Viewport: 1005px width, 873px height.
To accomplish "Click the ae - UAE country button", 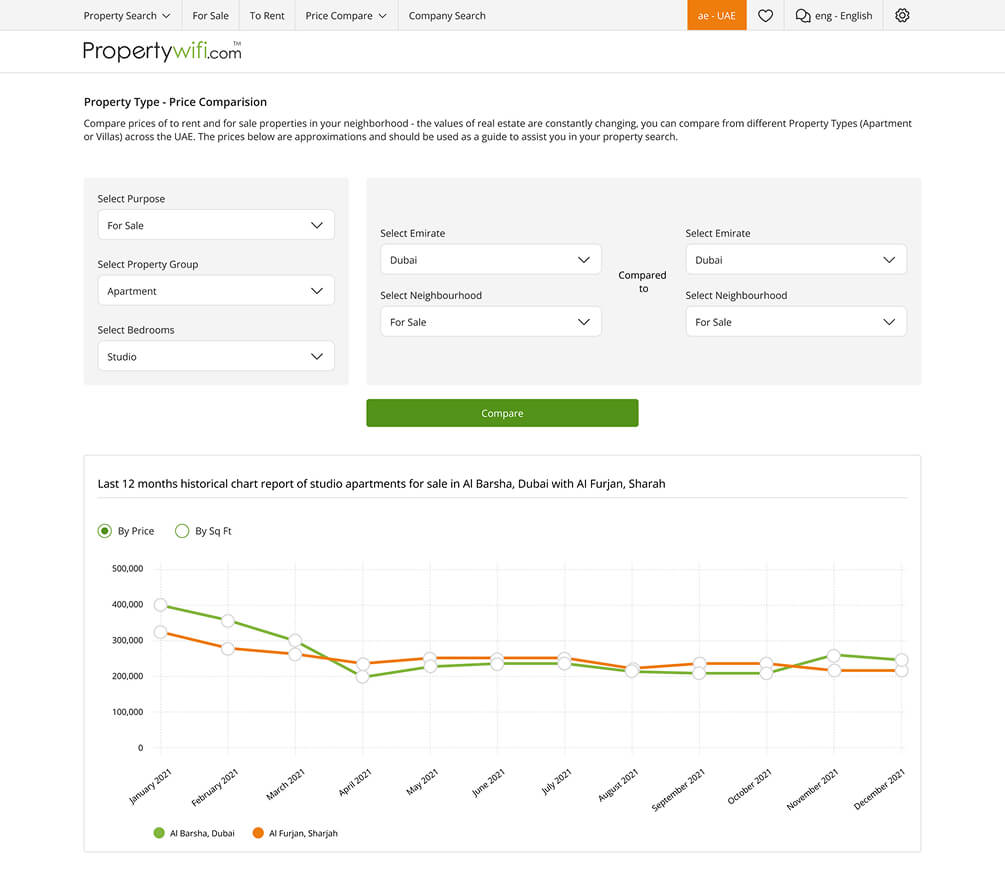I will (716, 15).
